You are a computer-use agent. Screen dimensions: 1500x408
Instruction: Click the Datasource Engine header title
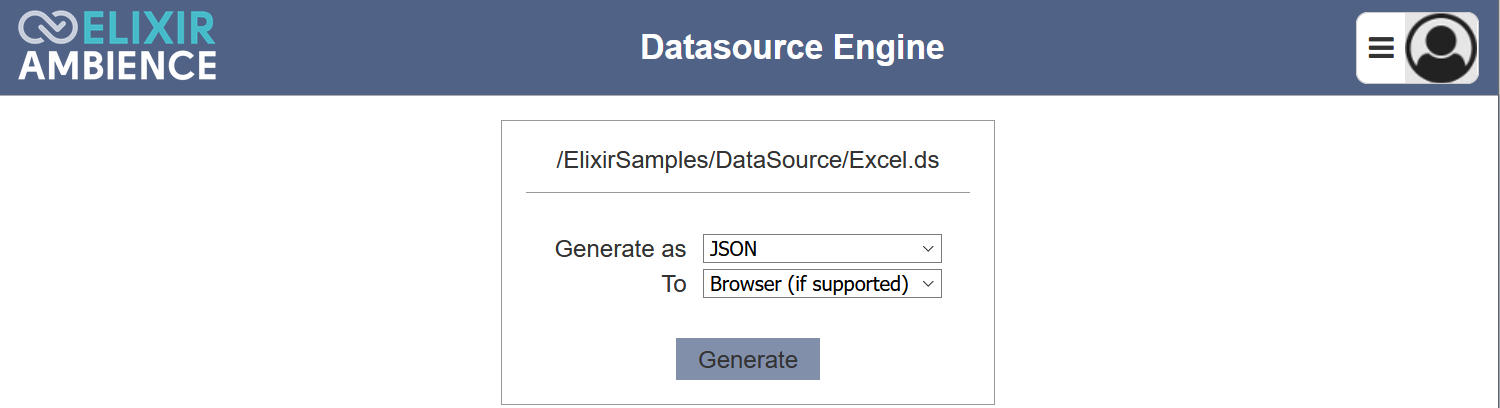pos(792,47)
